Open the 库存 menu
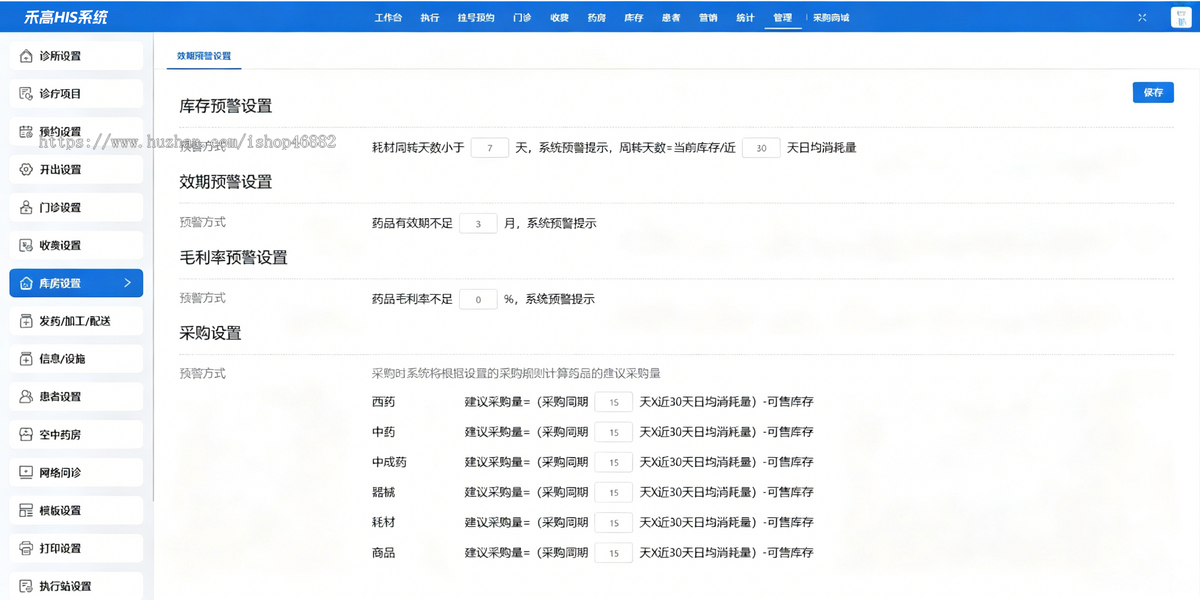 (634, 18)
